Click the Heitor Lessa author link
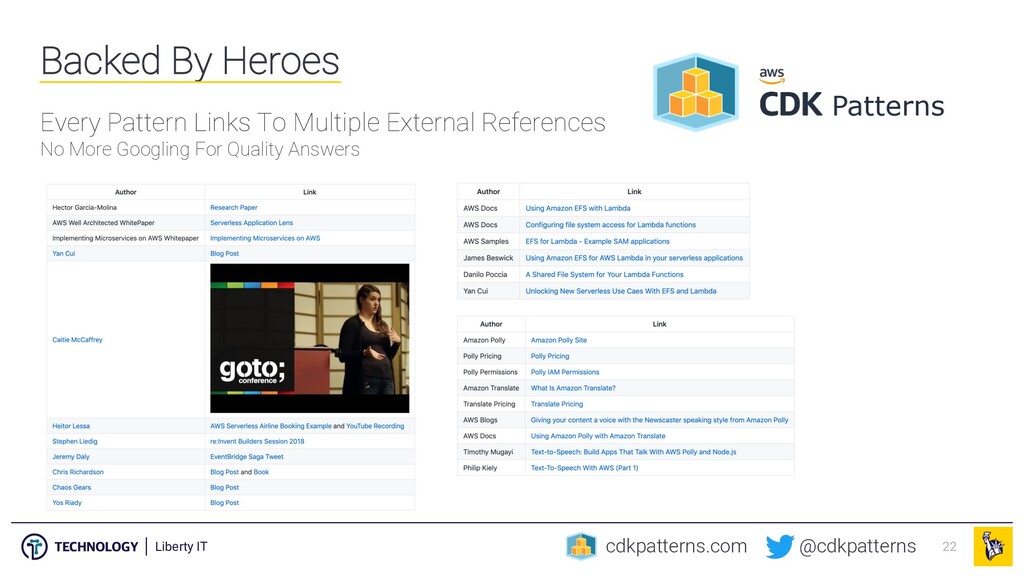Image resolution: width=1024 pixels, height=576 pixels. click(x=71, y=426)
